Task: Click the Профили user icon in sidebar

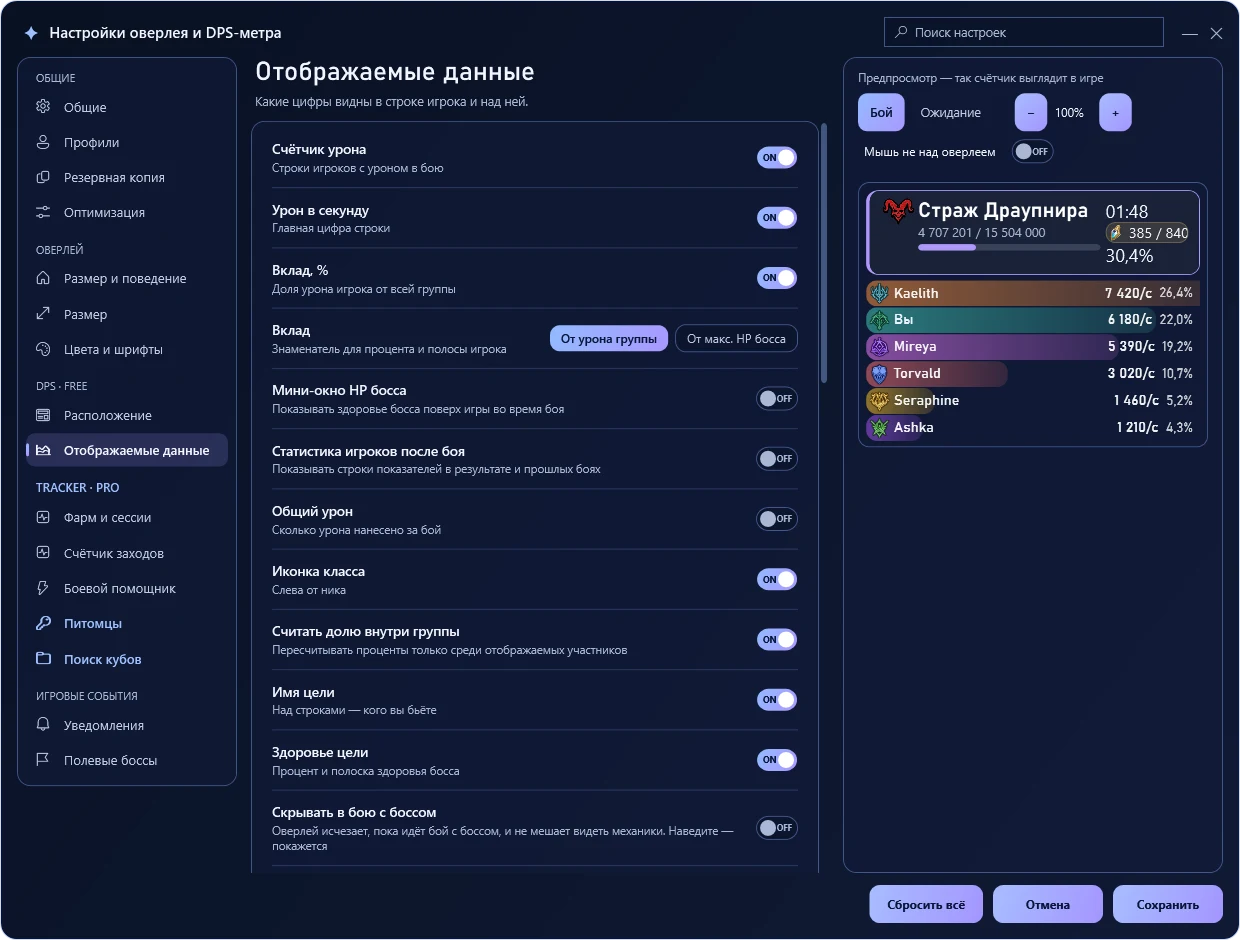Action: [43, 142]
